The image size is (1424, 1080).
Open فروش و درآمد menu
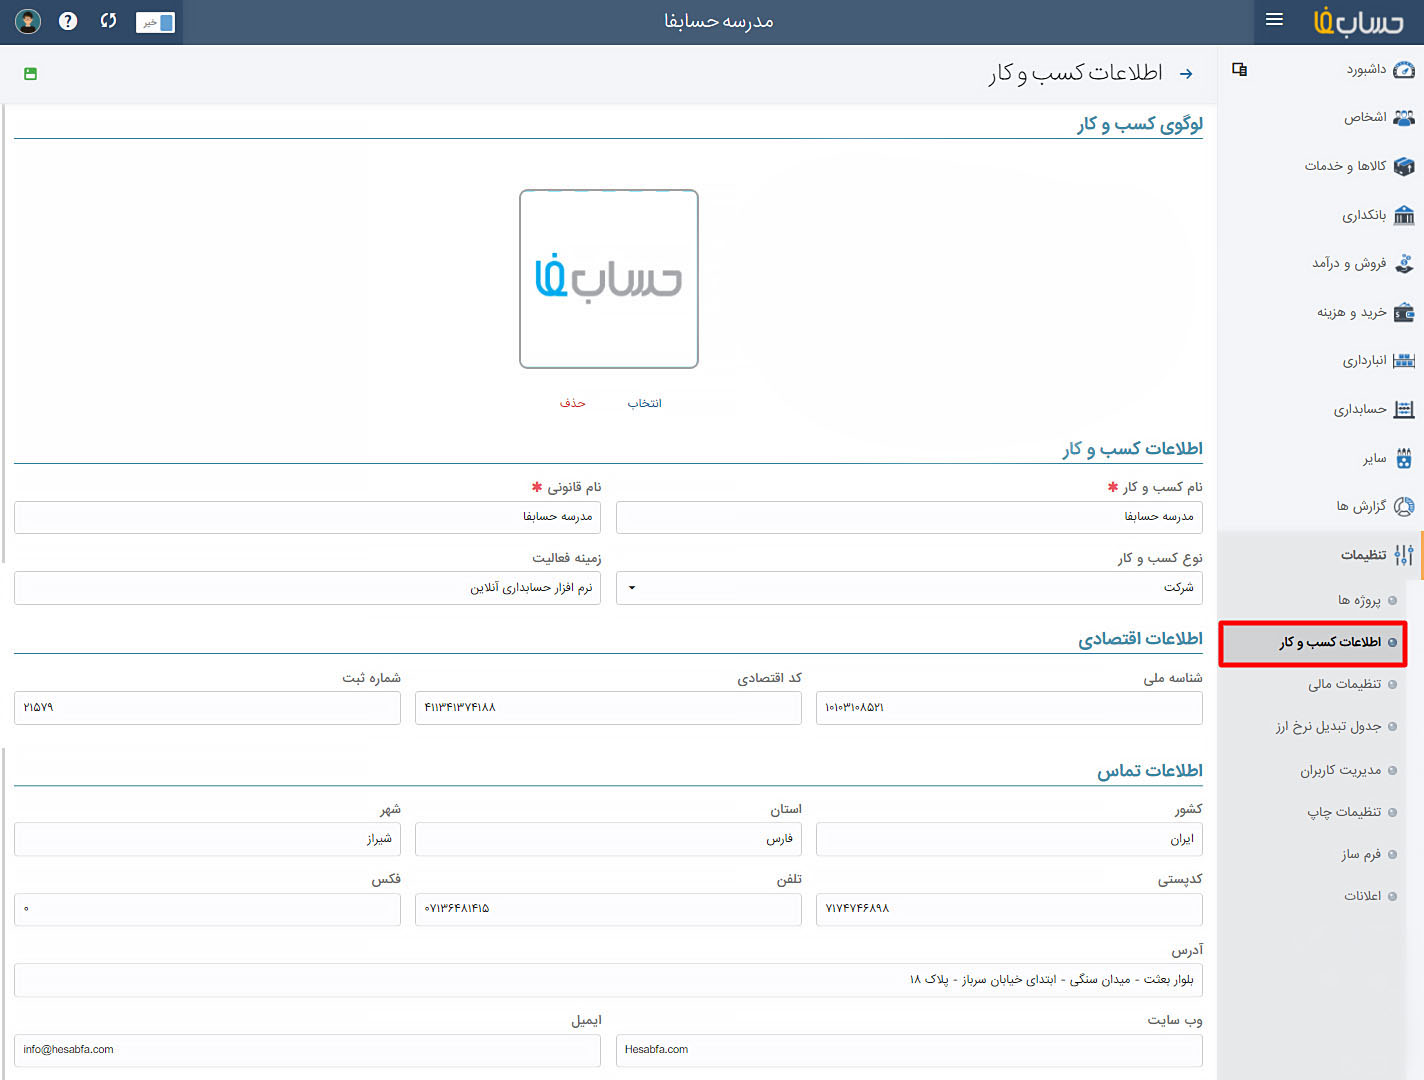[x=1363, y=263]
